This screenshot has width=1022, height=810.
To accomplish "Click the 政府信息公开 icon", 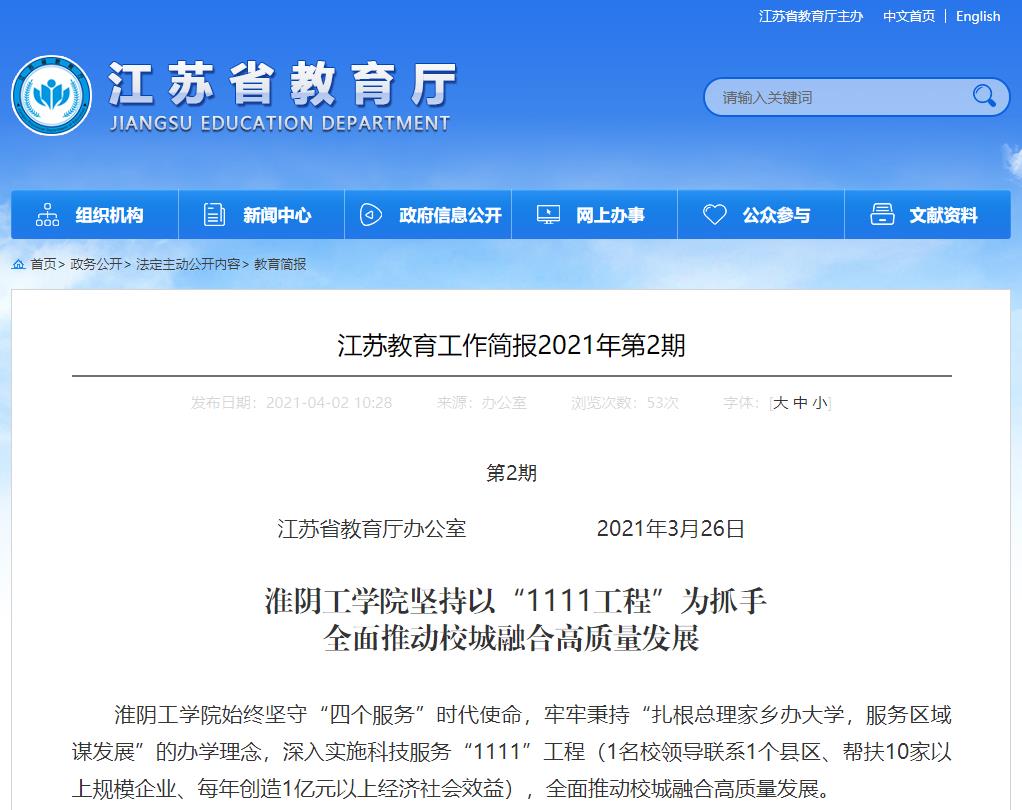I will [x=371, y=215].
